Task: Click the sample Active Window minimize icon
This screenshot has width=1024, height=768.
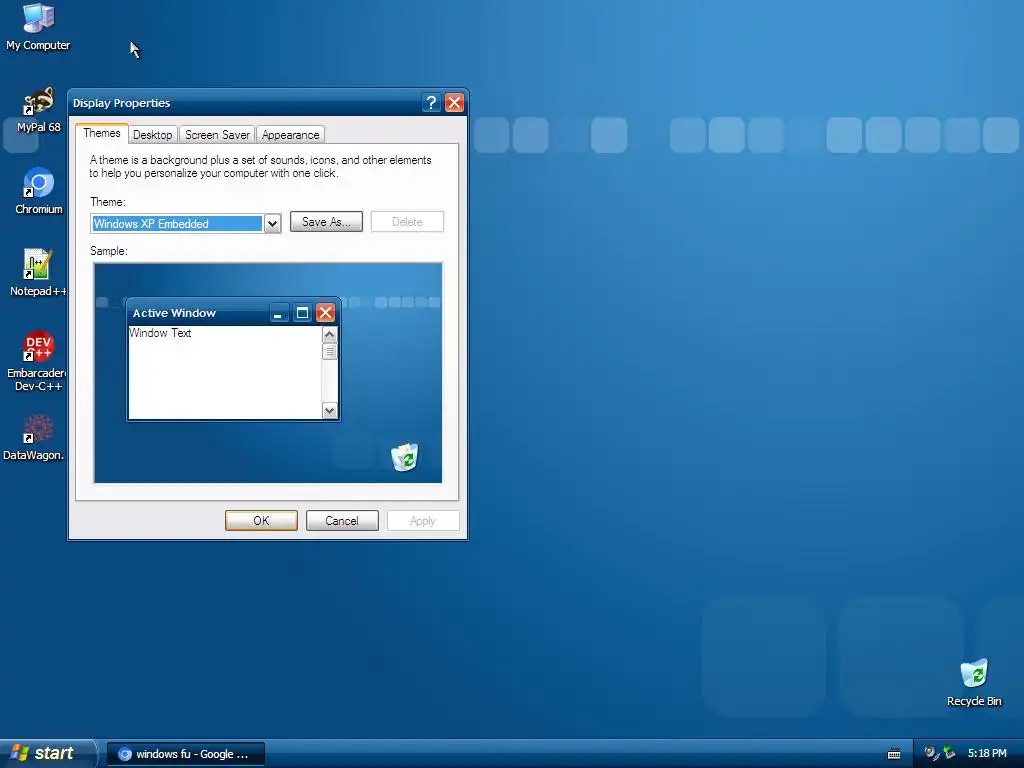Action: coord(278,313)
